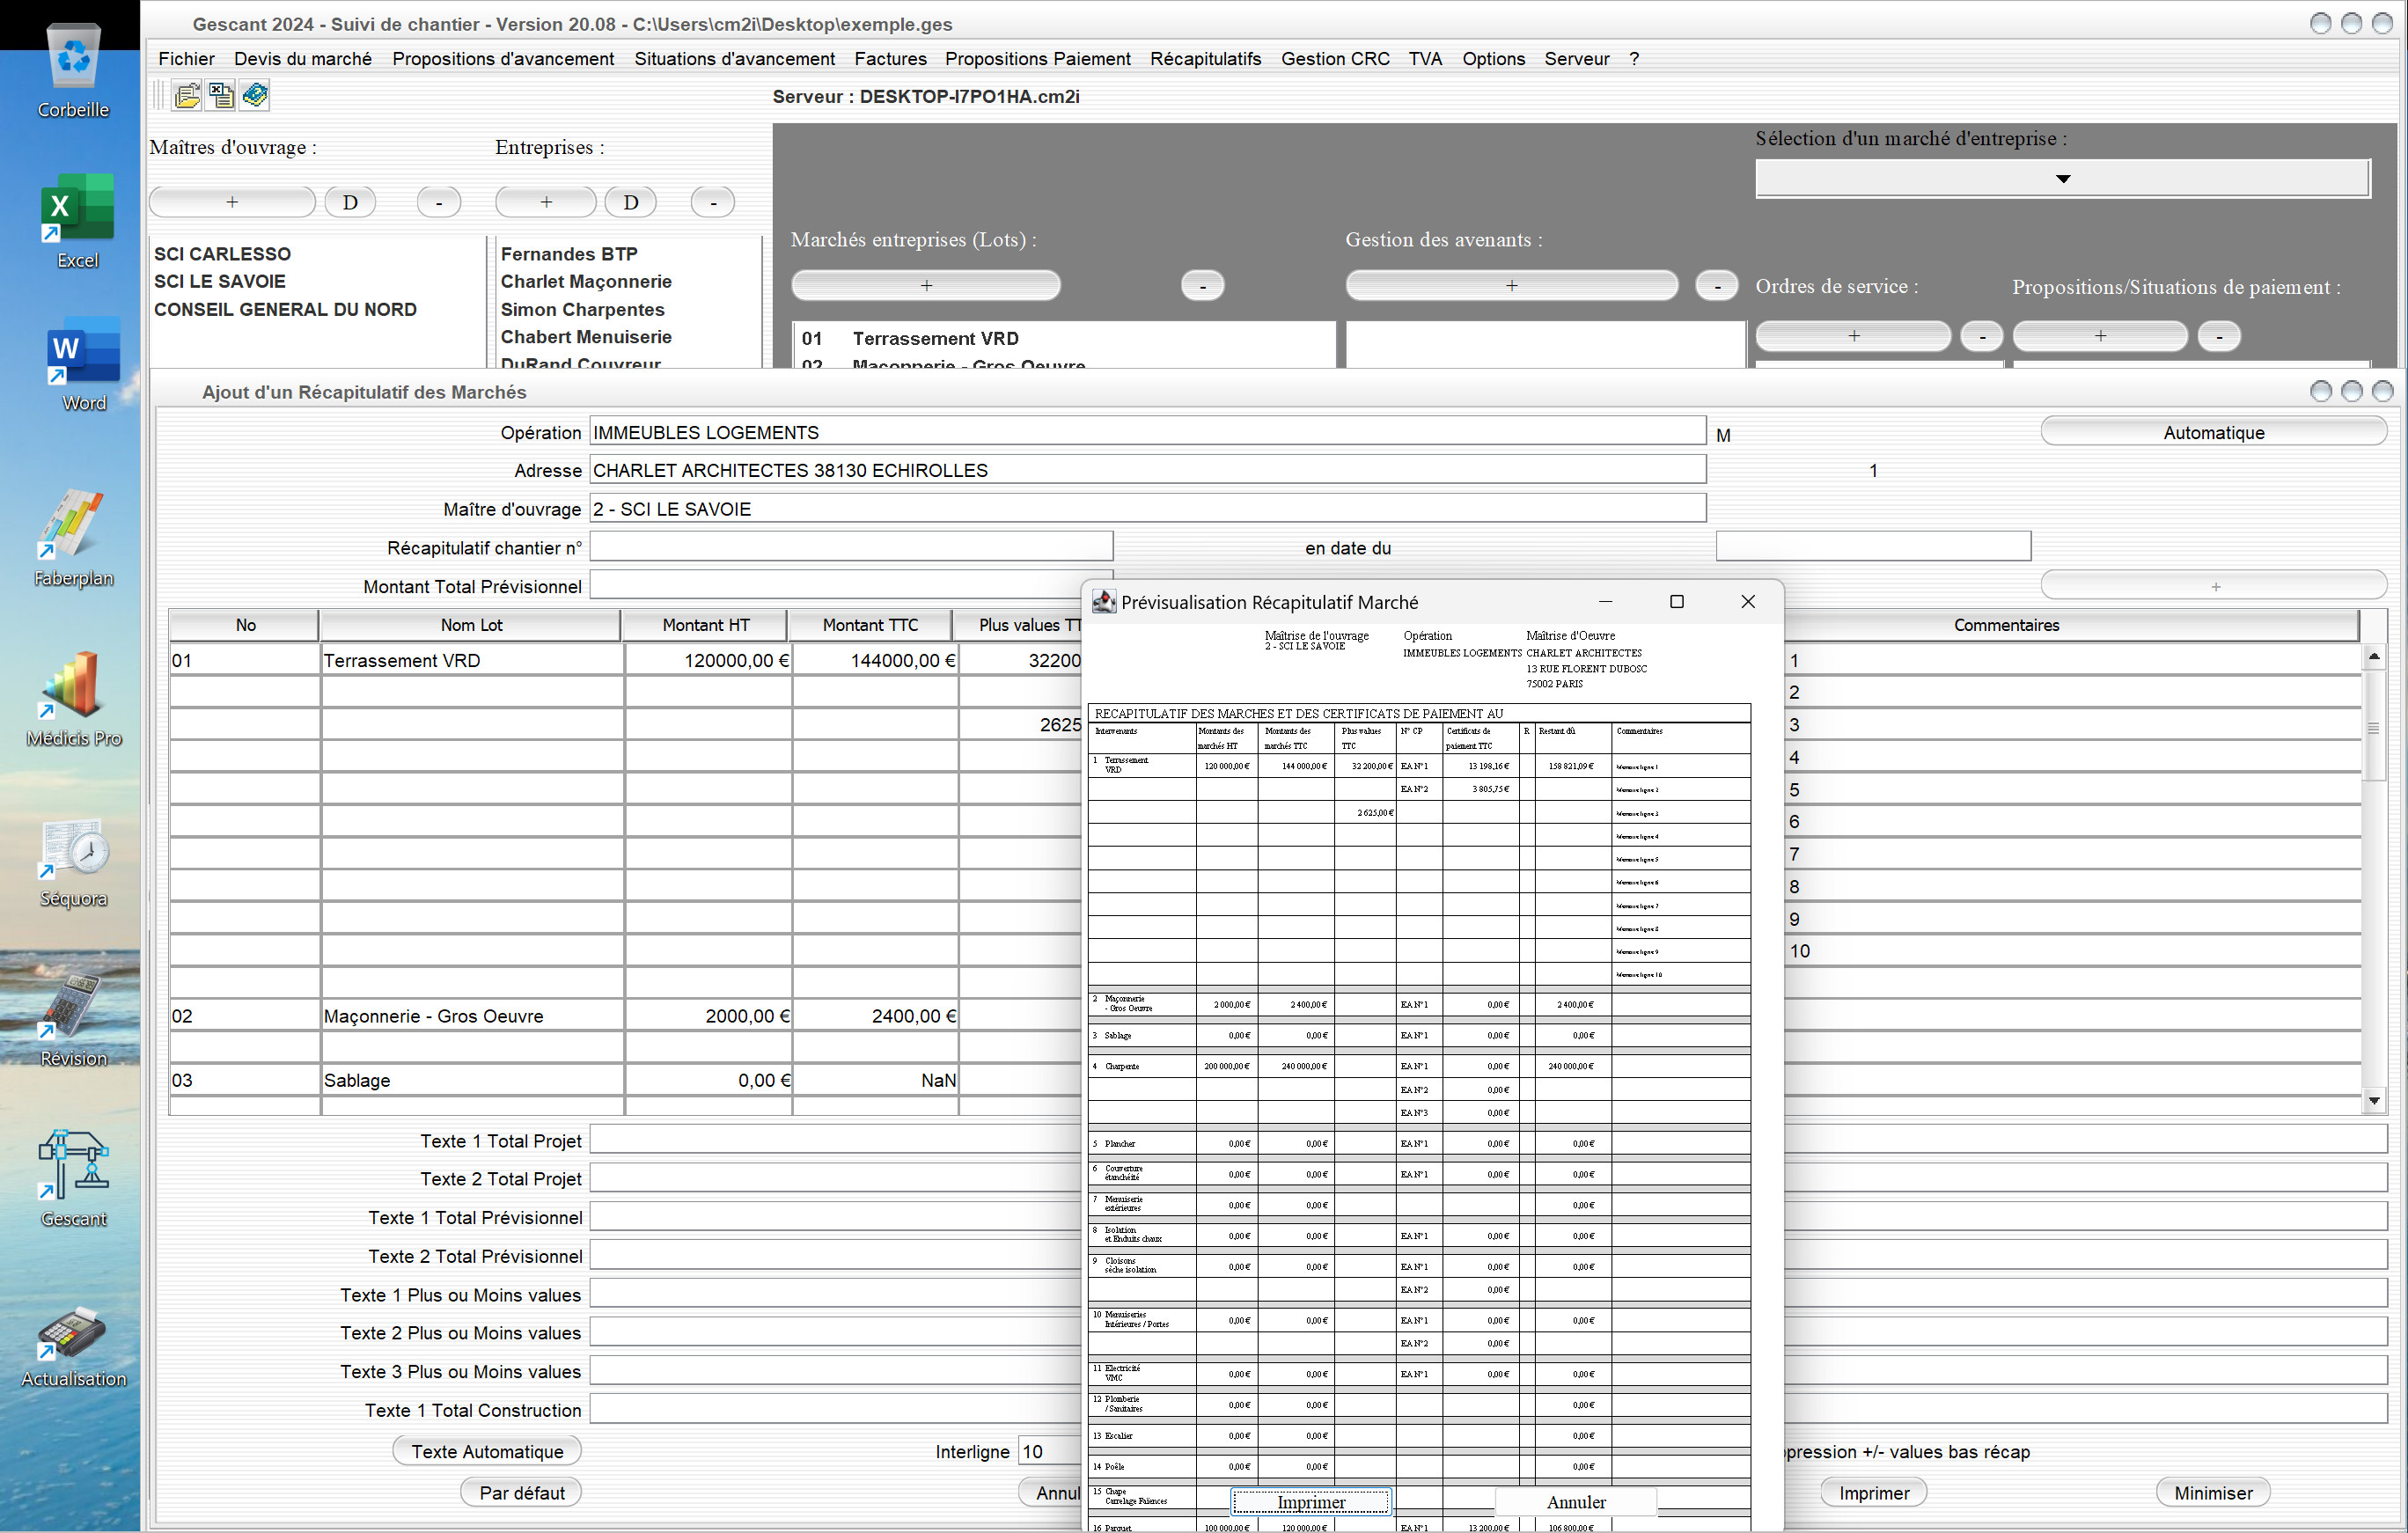Image resolution: width=2408 pixels, height=1533 pixels.
Task: Select the Gescant desktop shortcut
Action: pyautogui.click(x=74, y=1178)
